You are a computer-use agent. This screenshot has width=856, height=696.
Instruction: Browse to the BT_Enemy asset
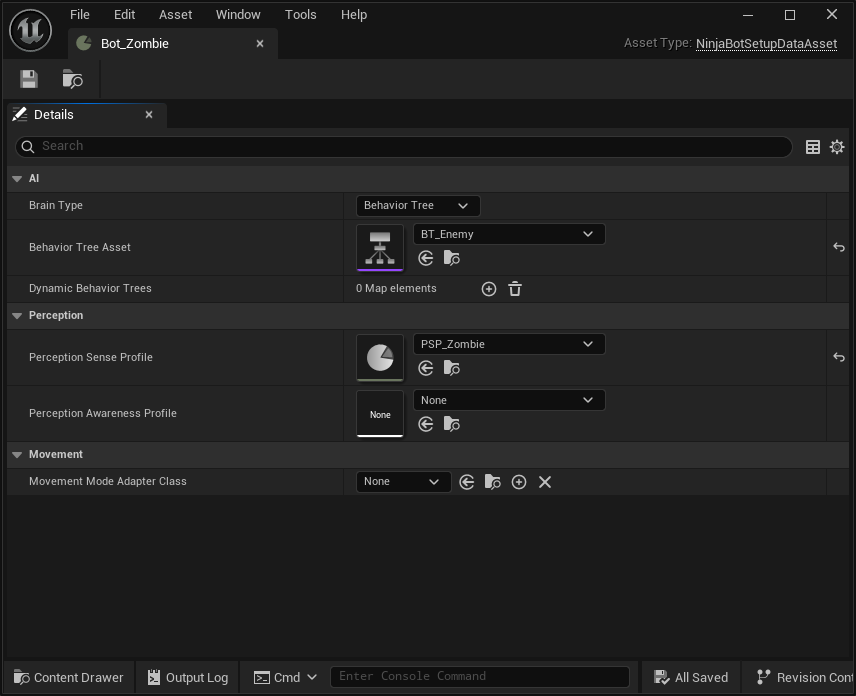click(x=451, y=258)
